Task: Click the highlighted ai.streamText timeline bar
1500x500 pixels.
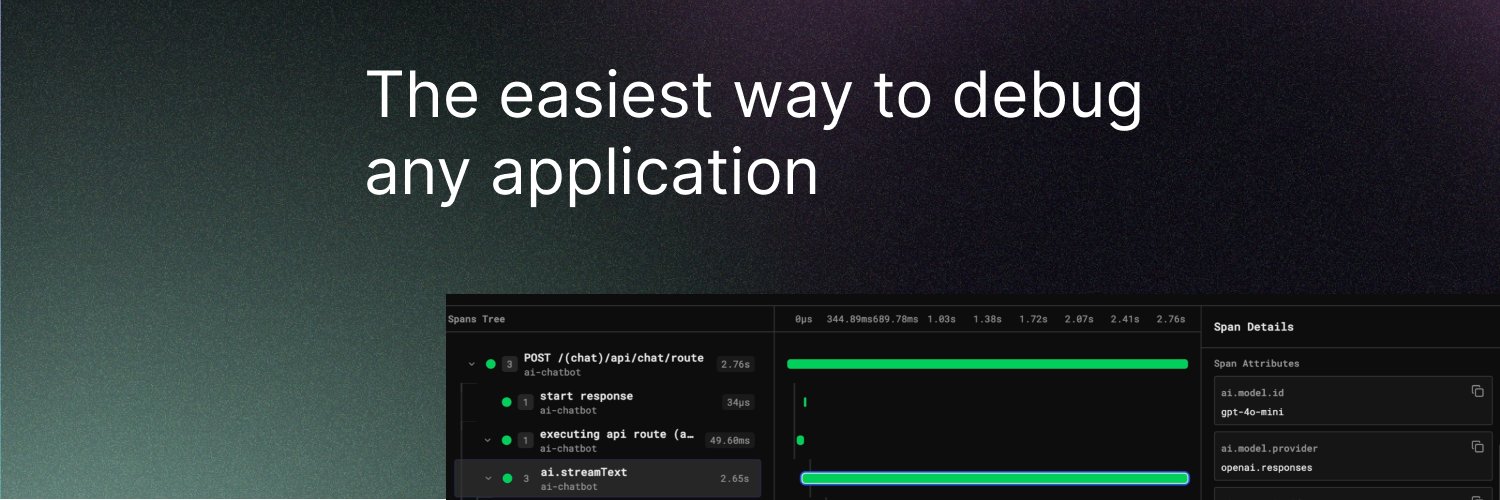Action: [x=994, y=479]
